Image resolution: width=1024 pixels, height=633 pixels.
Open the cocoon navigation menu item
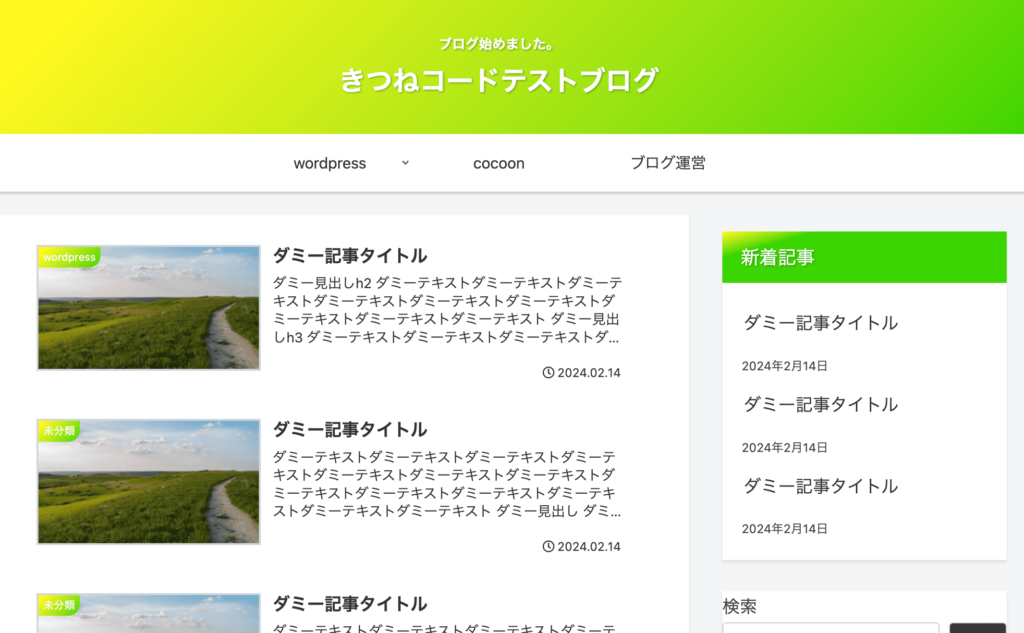point(498,163)
